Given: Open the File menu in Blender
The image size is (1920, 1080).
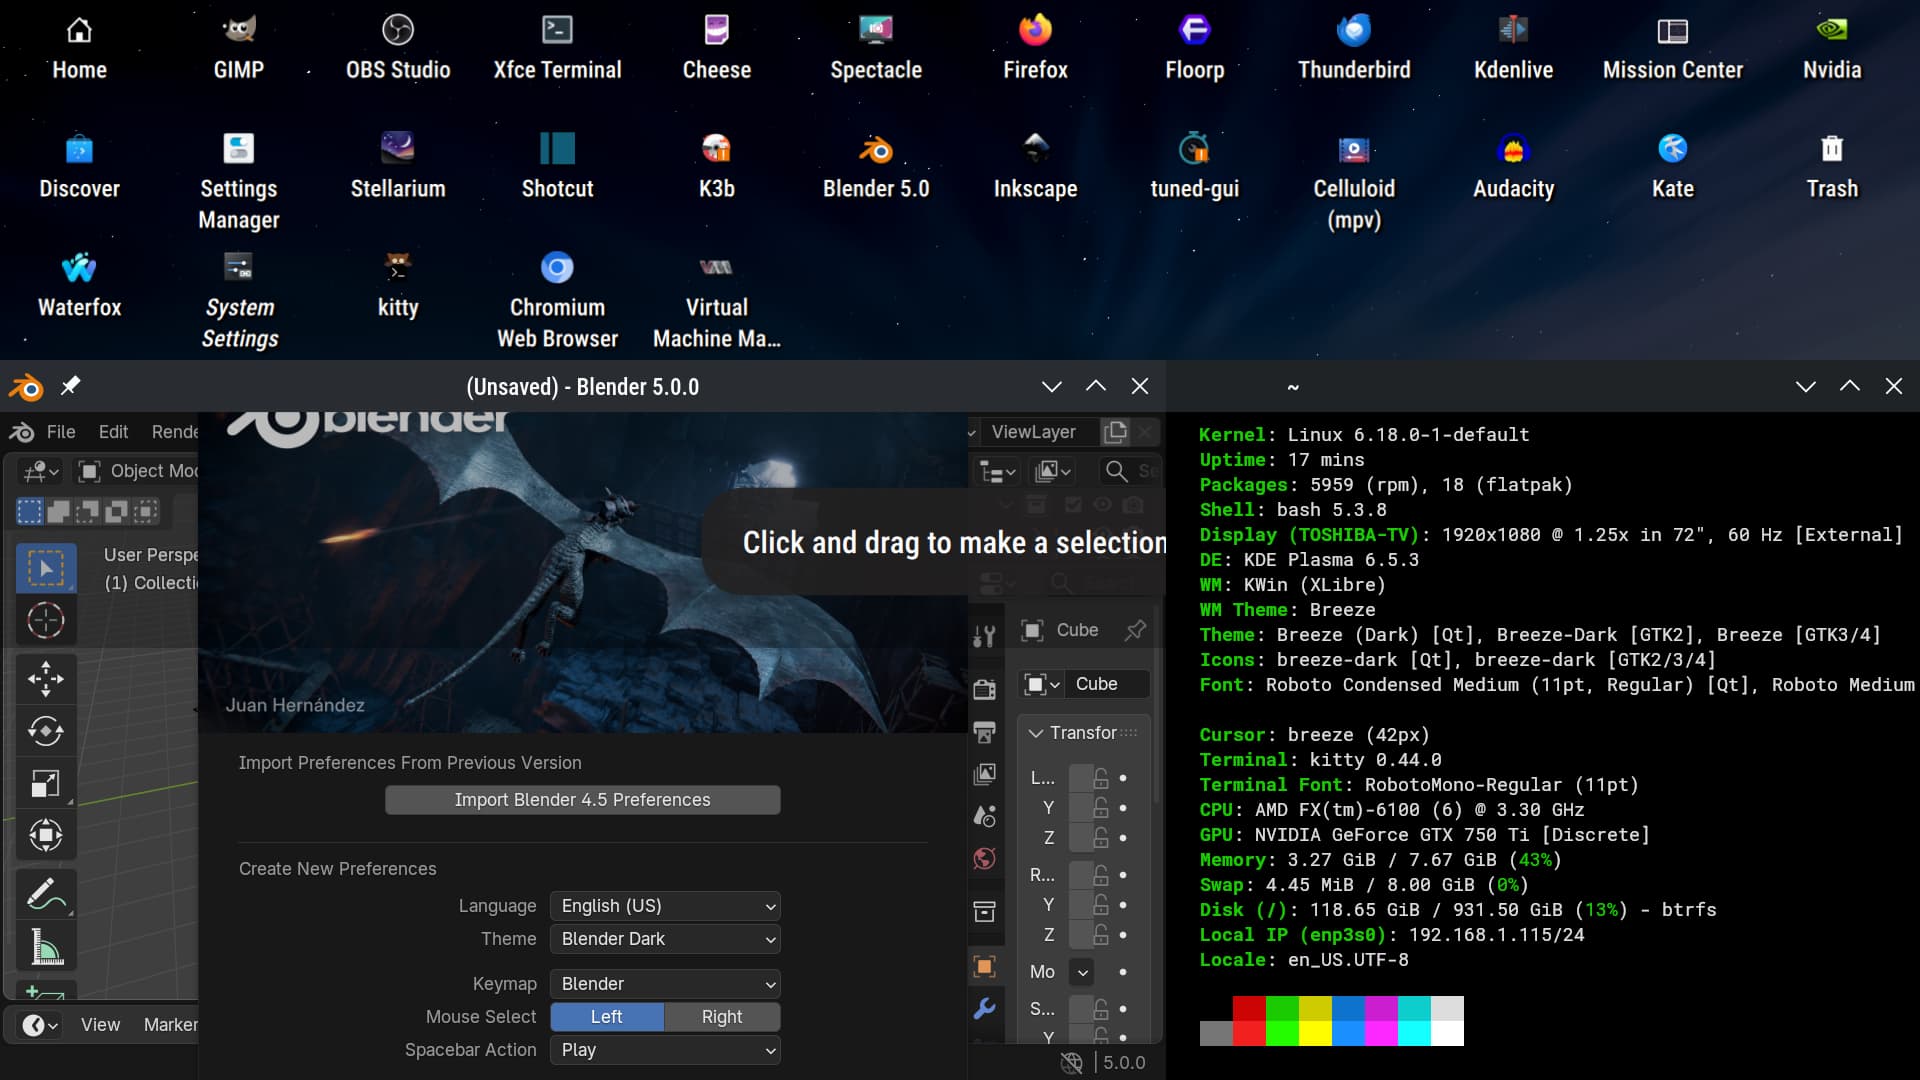Looking at the screenshot, I should point(60,432).
